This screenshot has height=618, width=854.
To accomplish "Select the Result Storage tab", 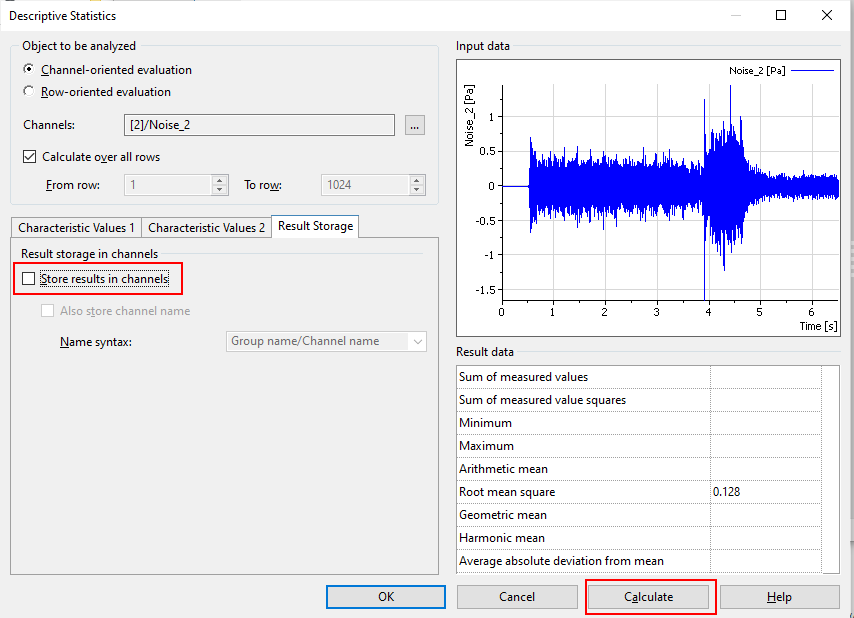I will pos(315,226).
